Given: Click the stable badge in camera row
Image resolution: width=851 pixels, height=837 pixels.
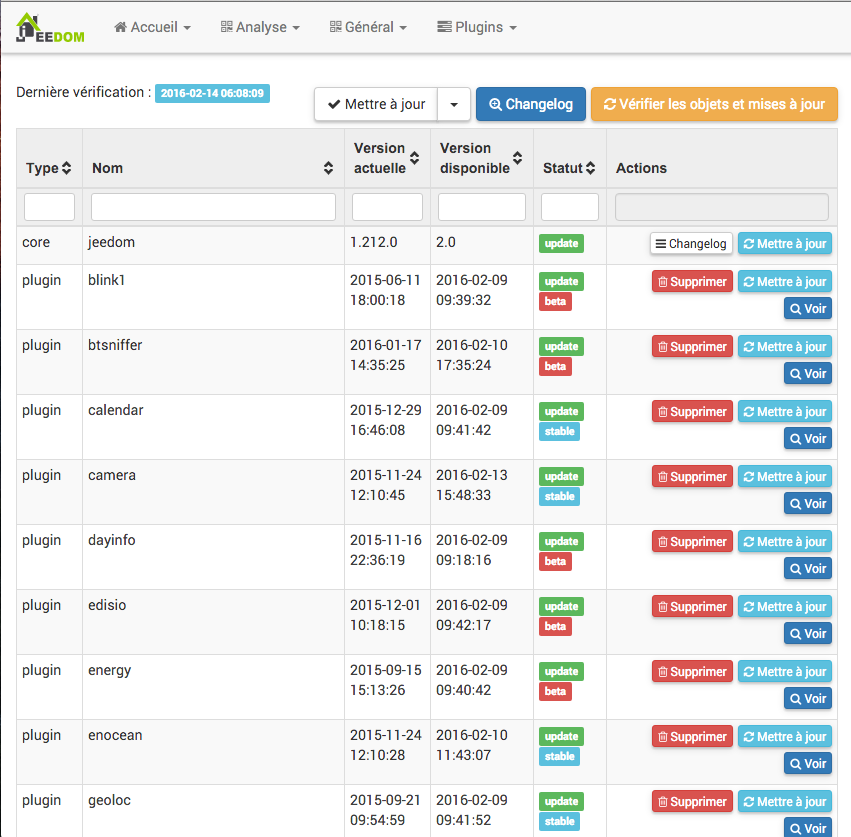Looking at the screenshot, I should point(560,496).
